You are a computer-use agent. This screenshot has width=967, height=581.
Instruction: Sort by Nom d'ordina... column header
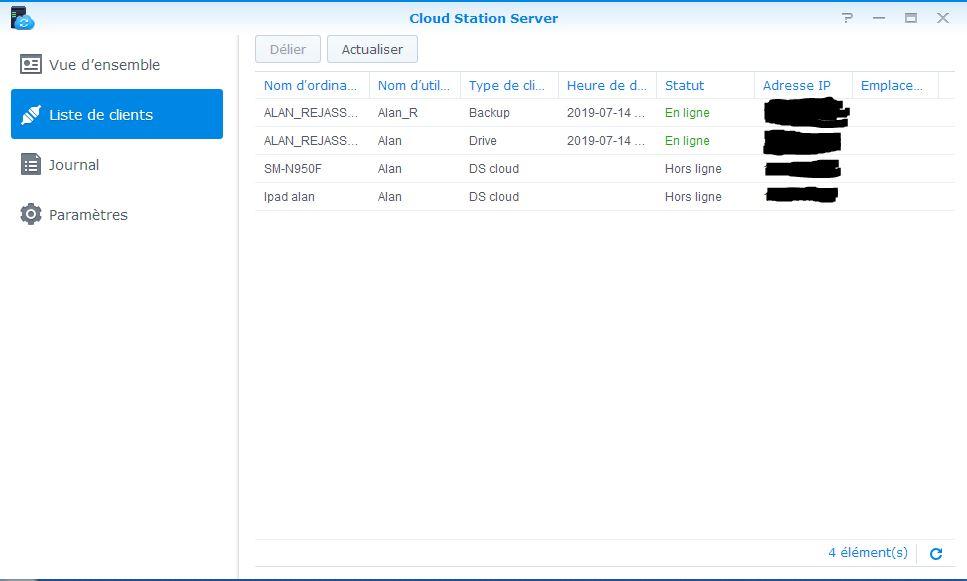point(312,85)
